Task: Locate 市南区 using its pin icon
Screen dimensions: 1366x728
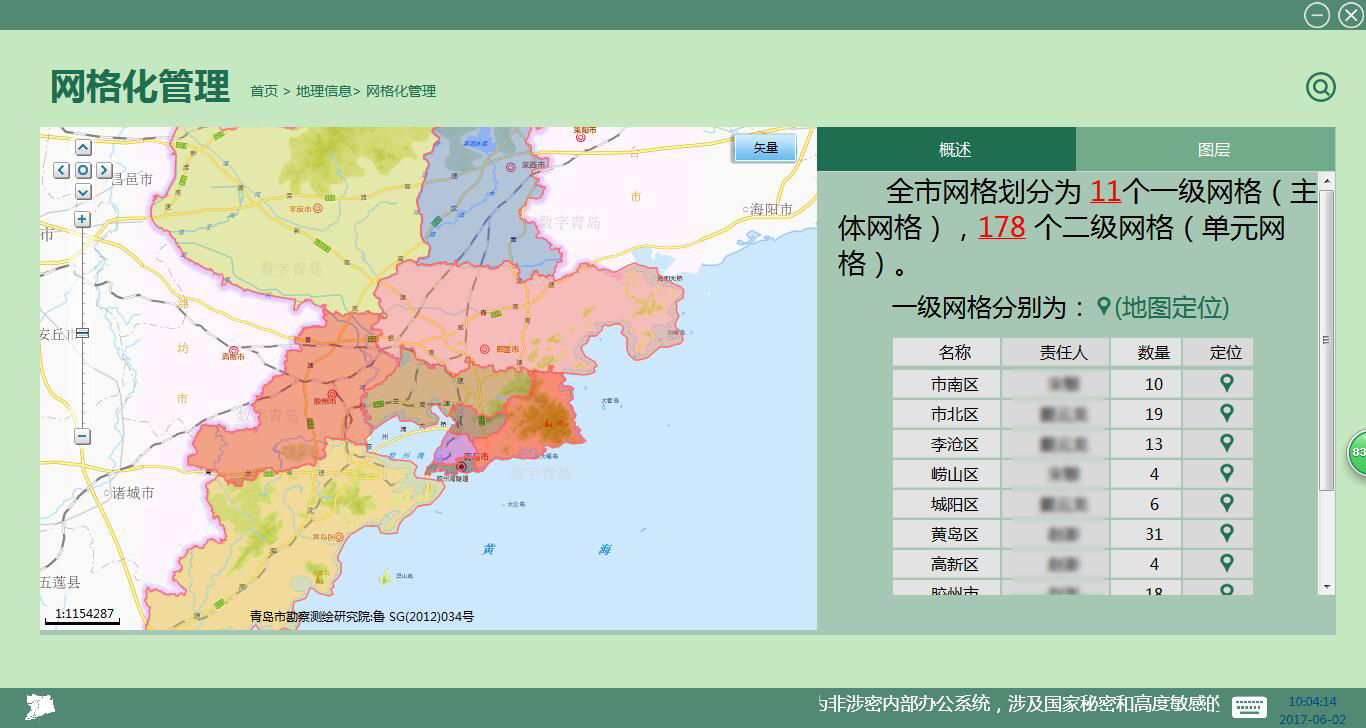Action: (x=1226, y=383)
